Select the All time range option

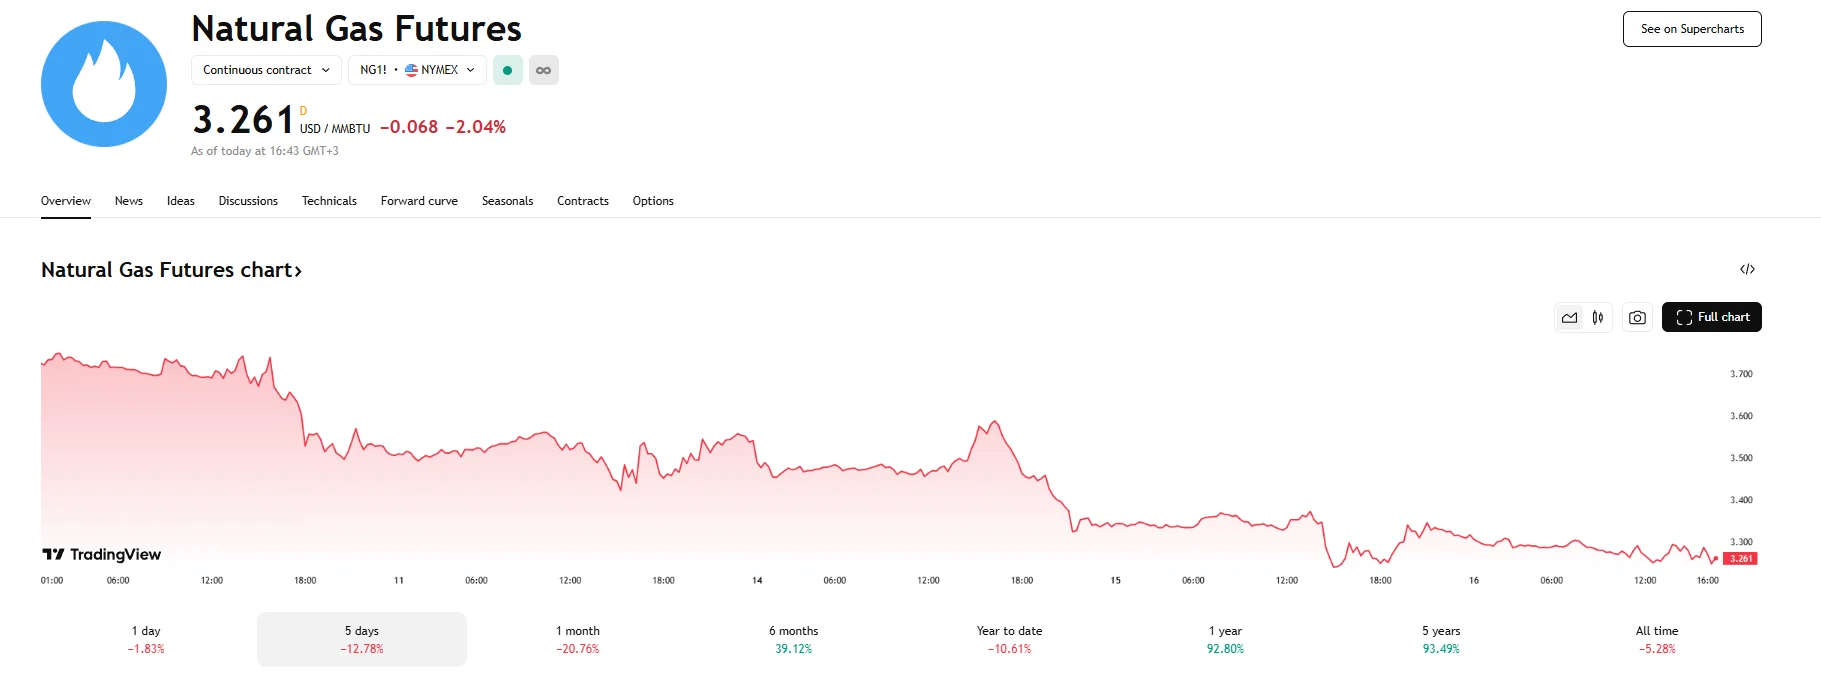tap(1656, 639)
